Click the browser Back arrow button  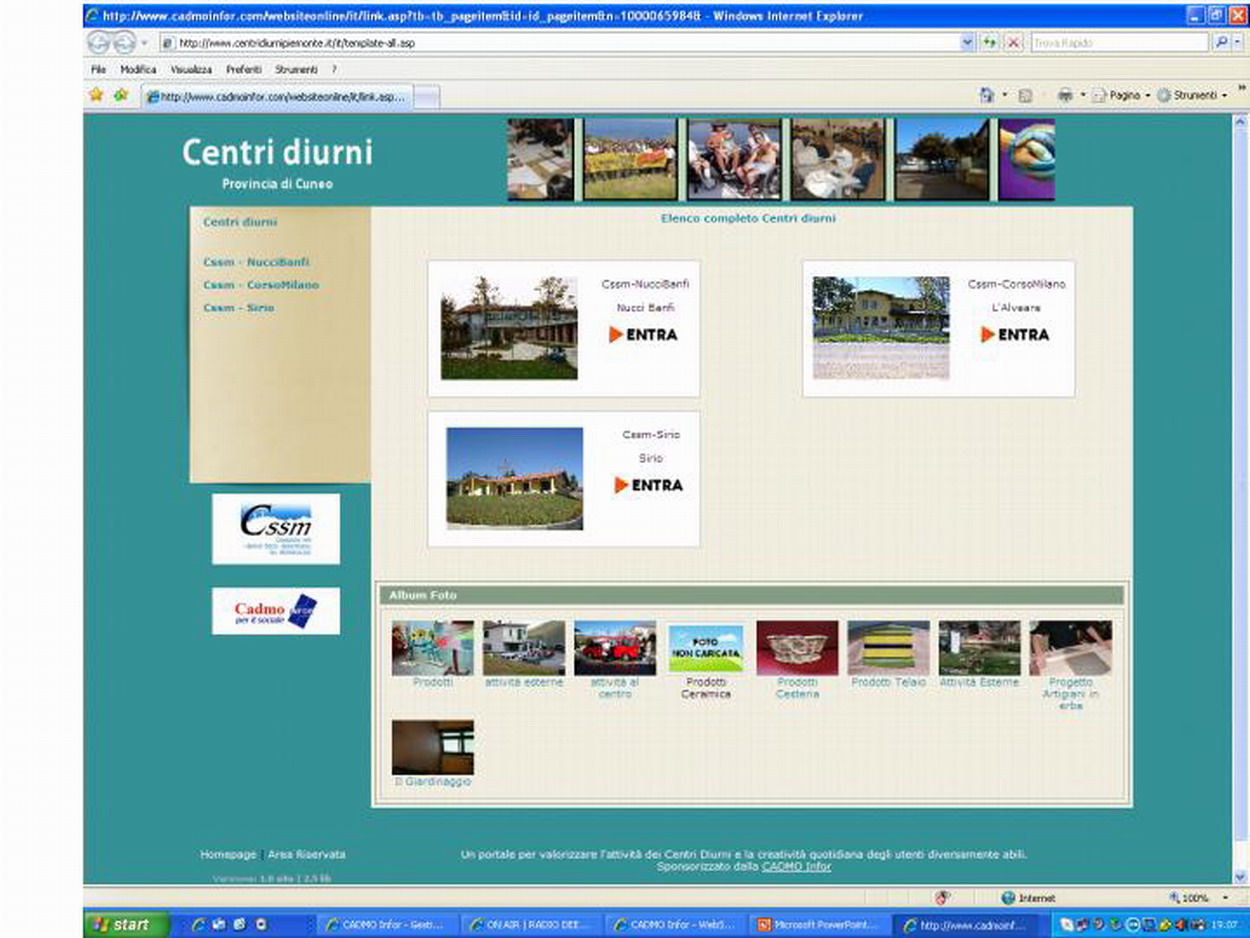(98, 43)
